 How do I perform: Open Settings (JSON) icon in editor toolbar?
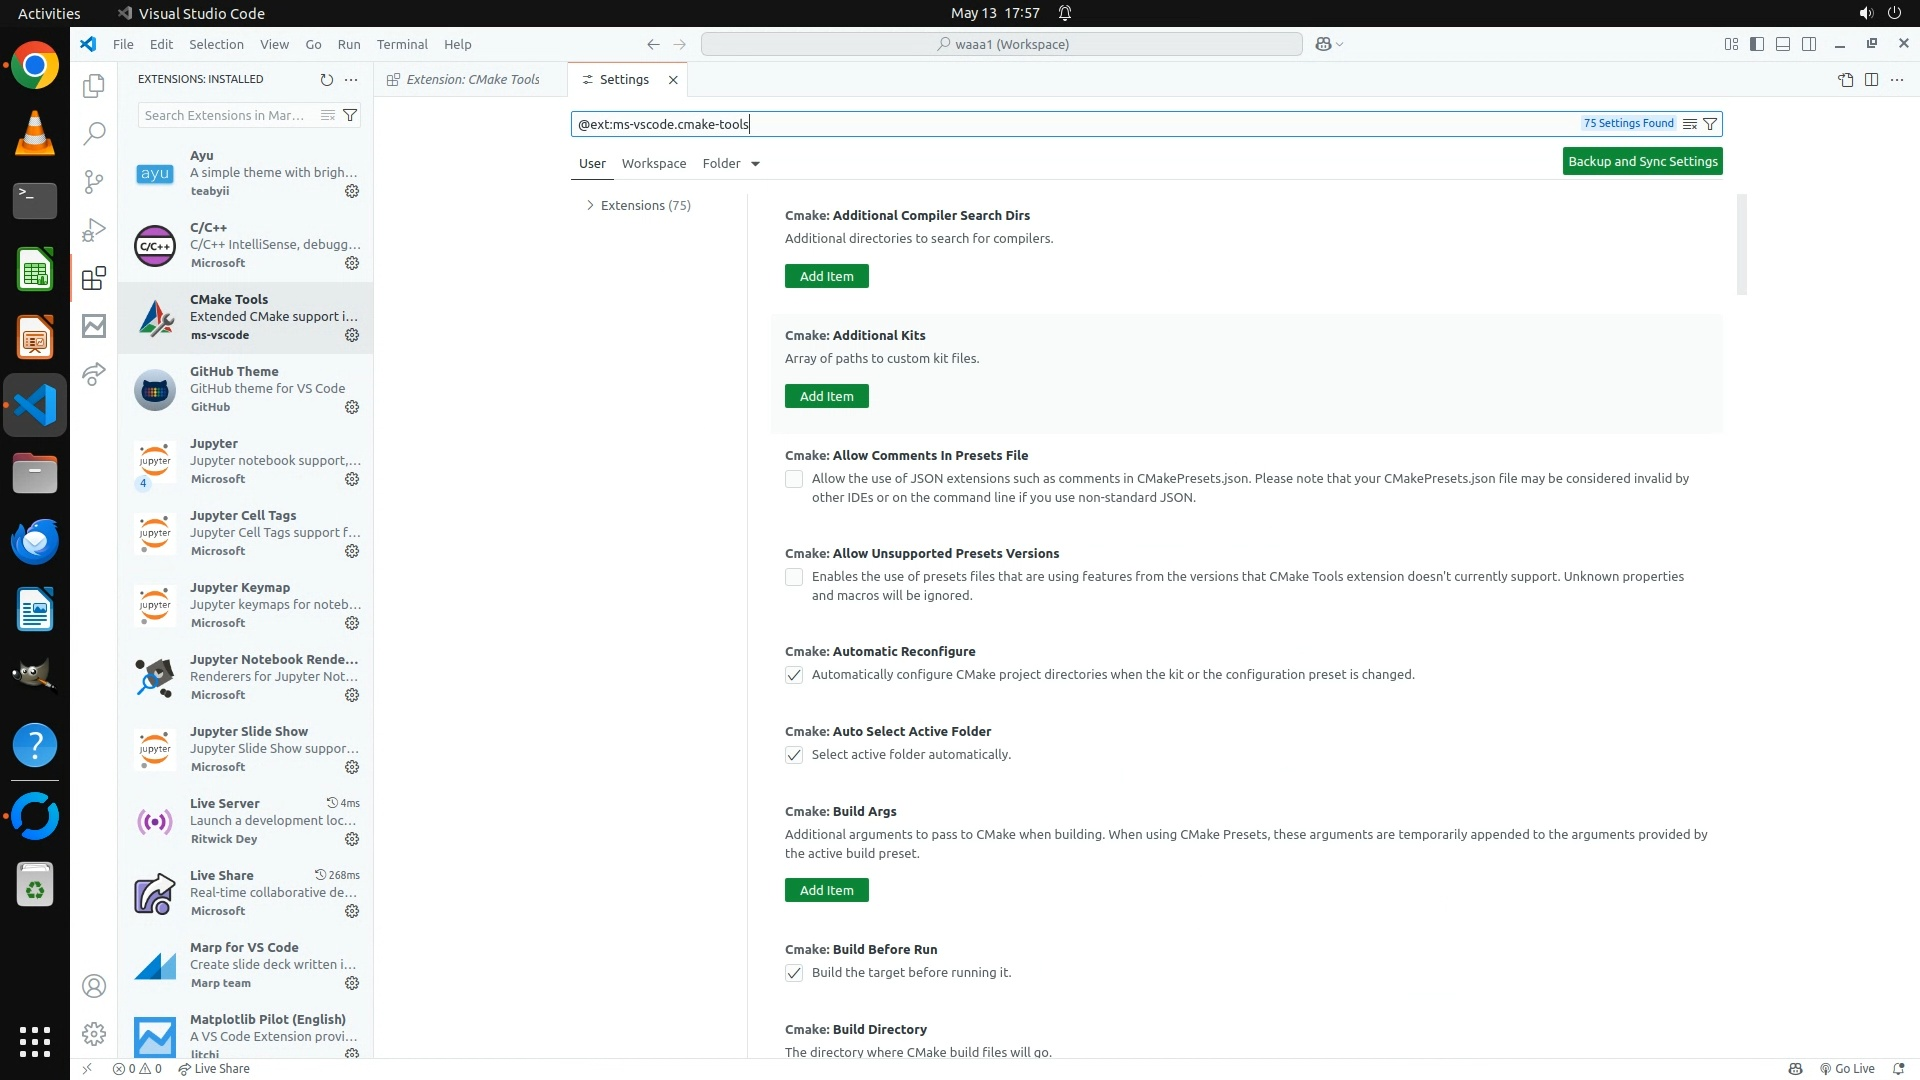tap(1845, 80)
